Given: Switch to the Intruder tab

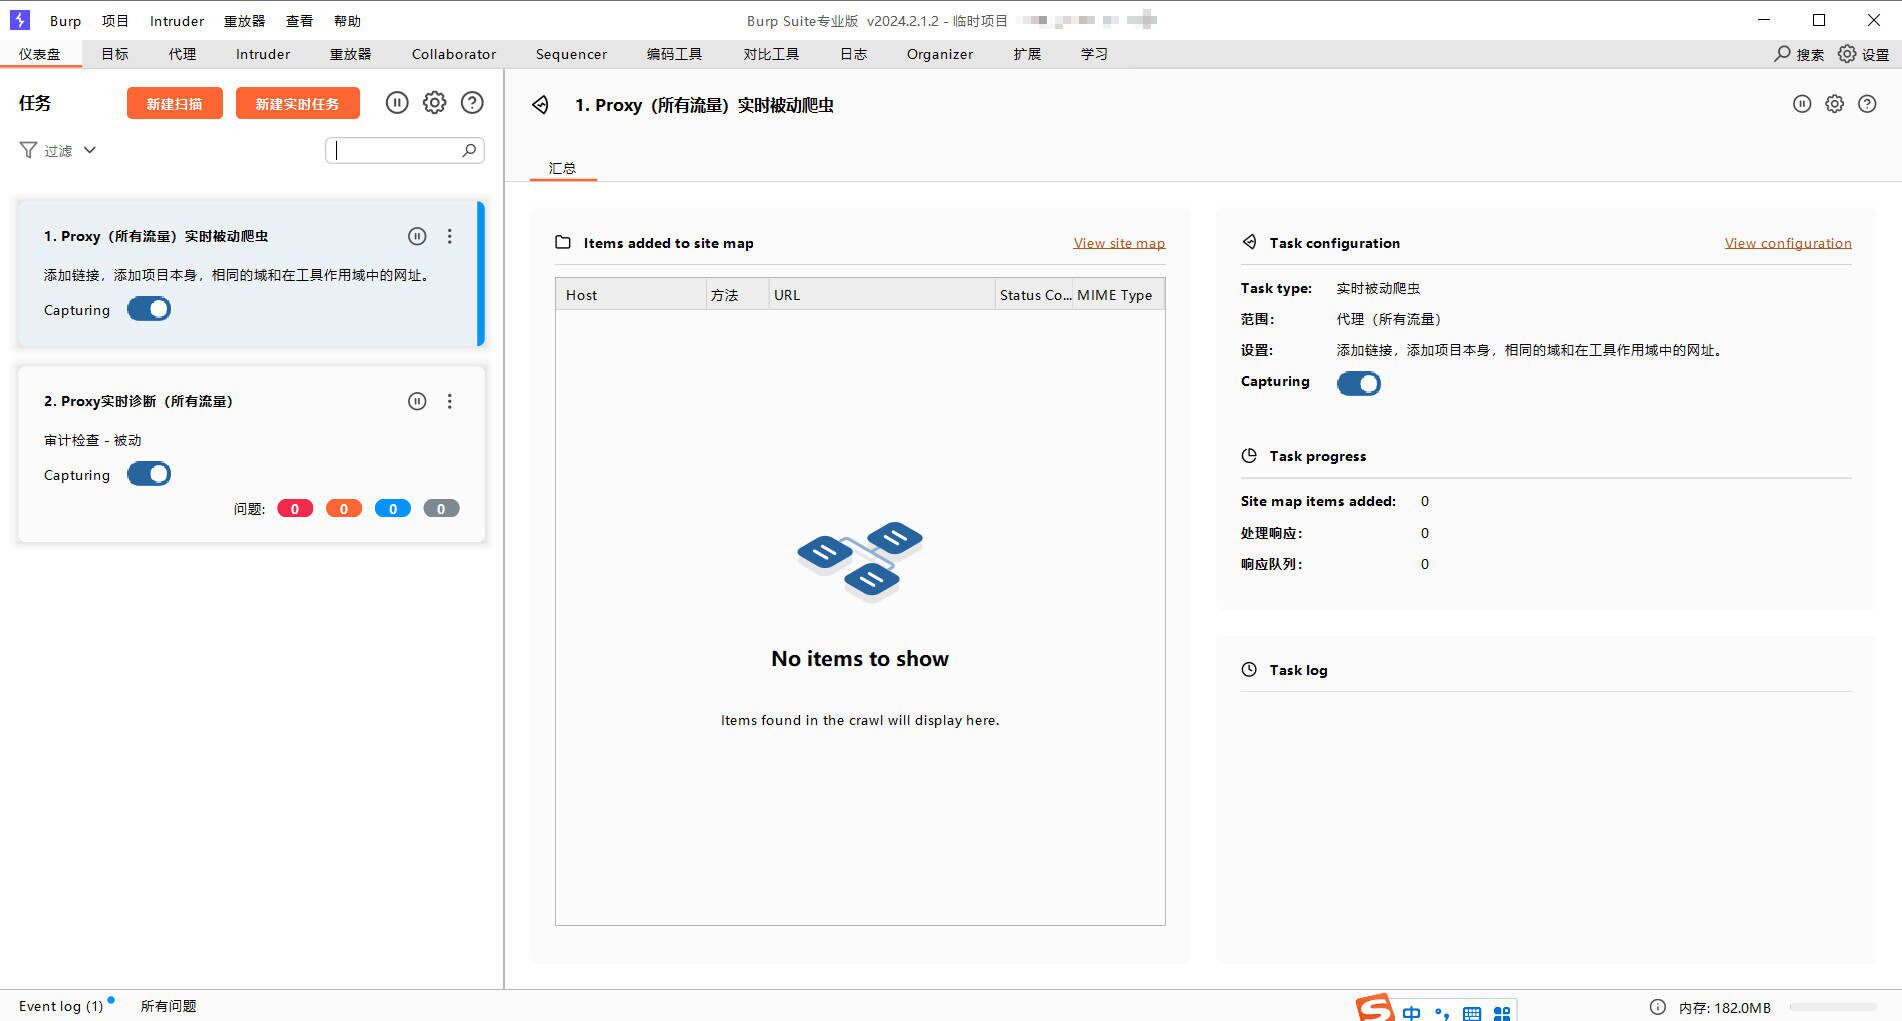Looking at the screenshot, I should tap(263, 54).
